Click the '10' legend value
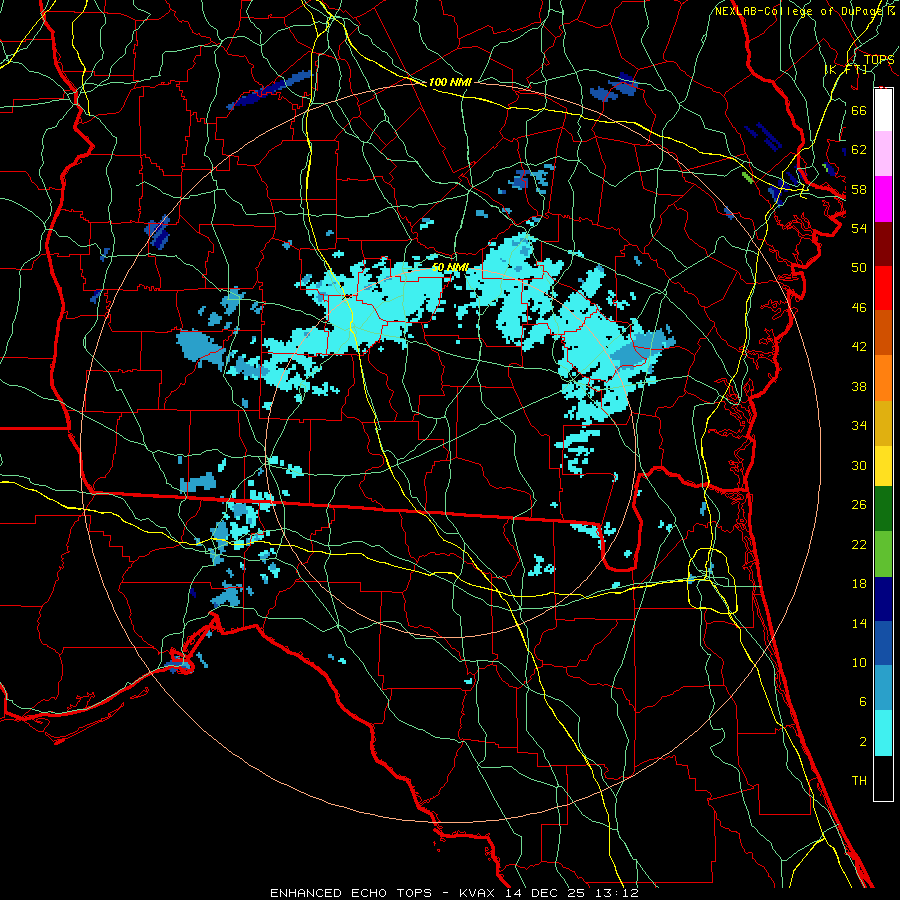 coord(859,663)
